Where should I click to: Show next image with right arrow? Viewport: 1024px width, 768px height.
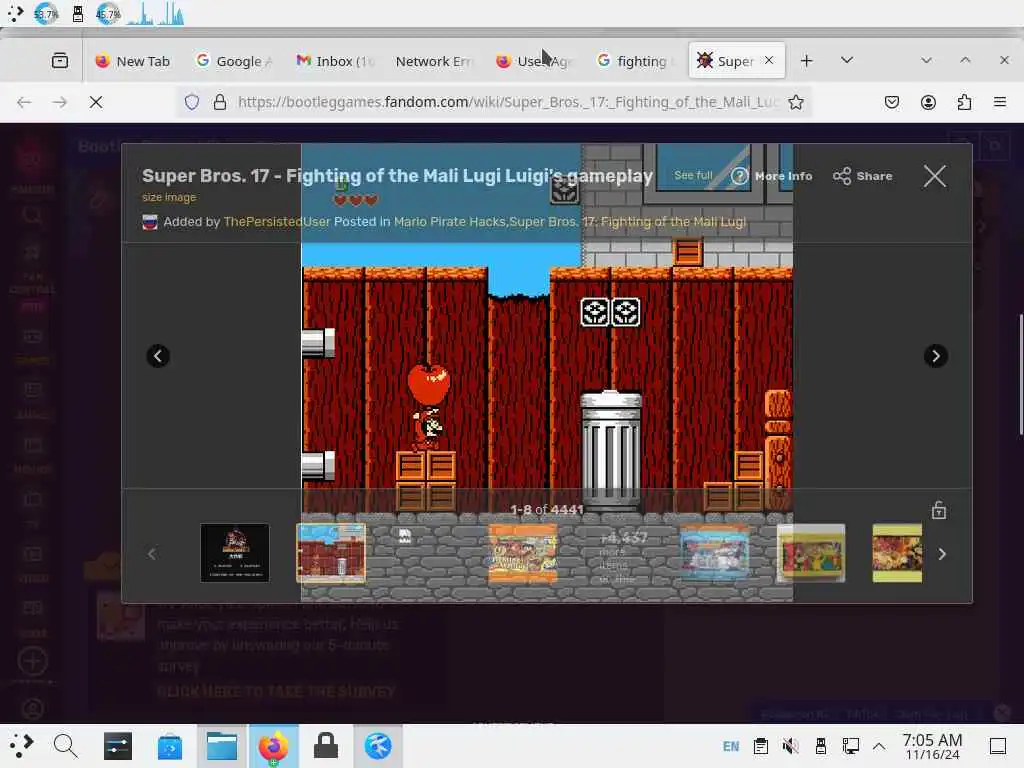(936, 356)
